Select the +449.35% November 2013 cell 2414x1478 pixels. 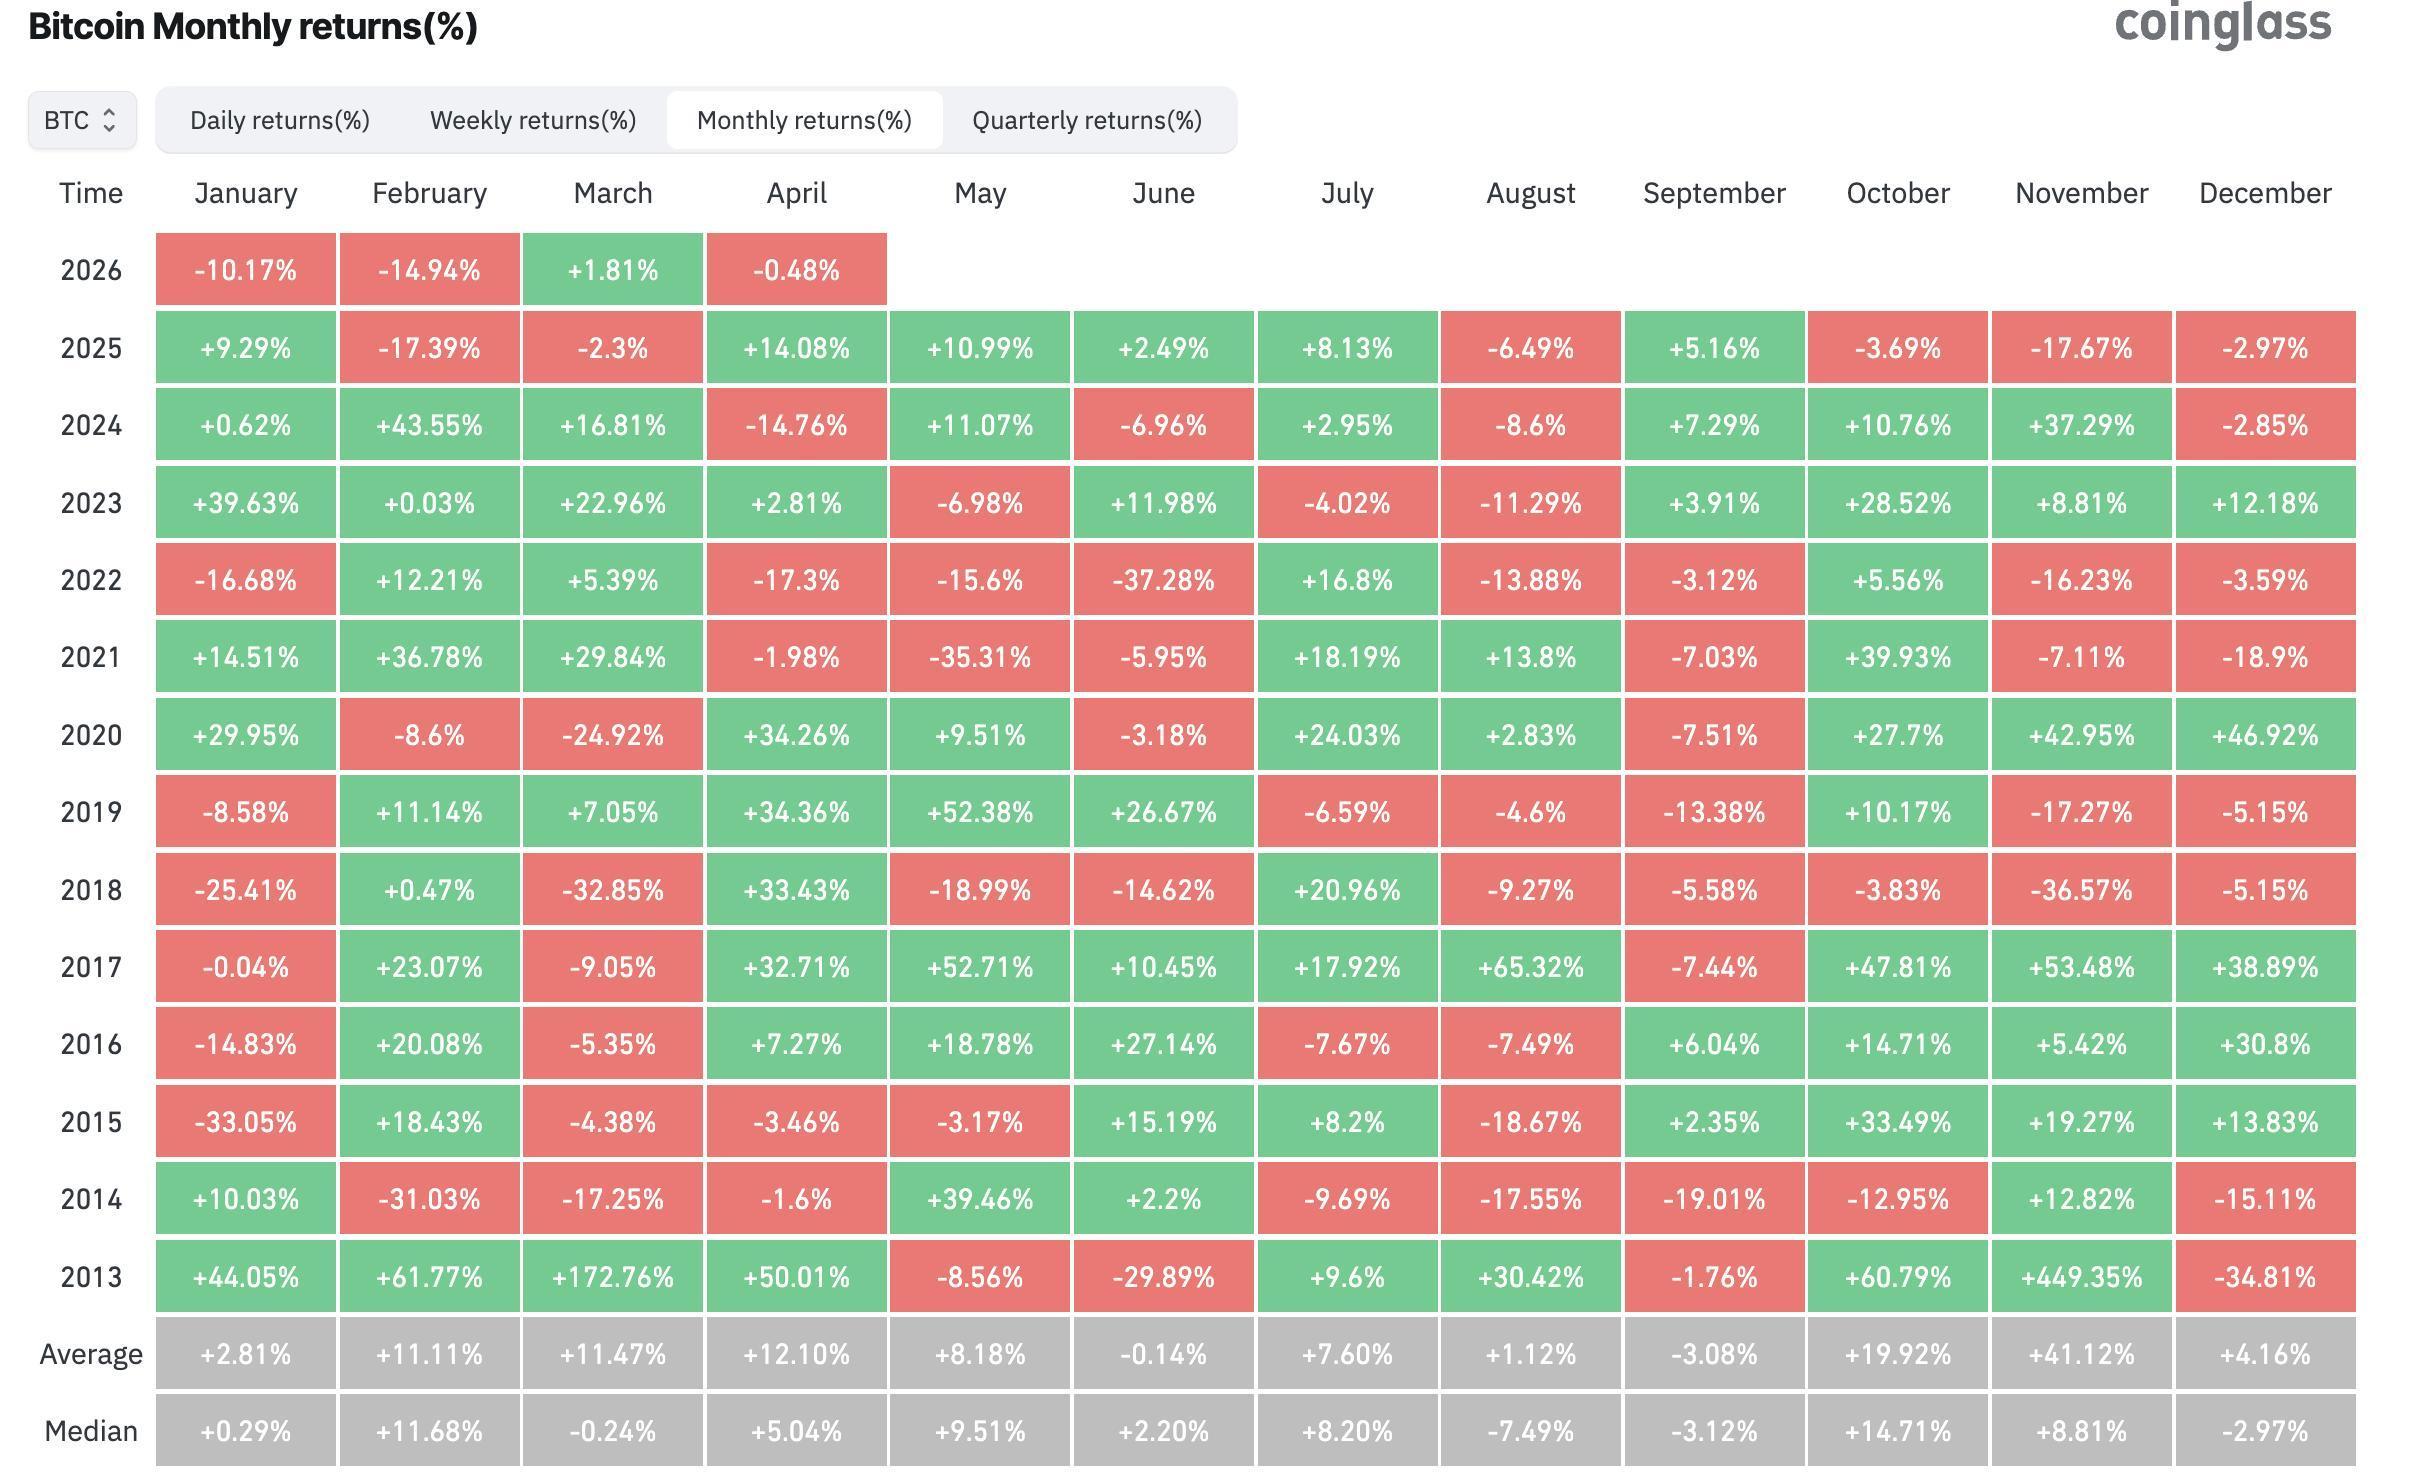point(2080,1276)
